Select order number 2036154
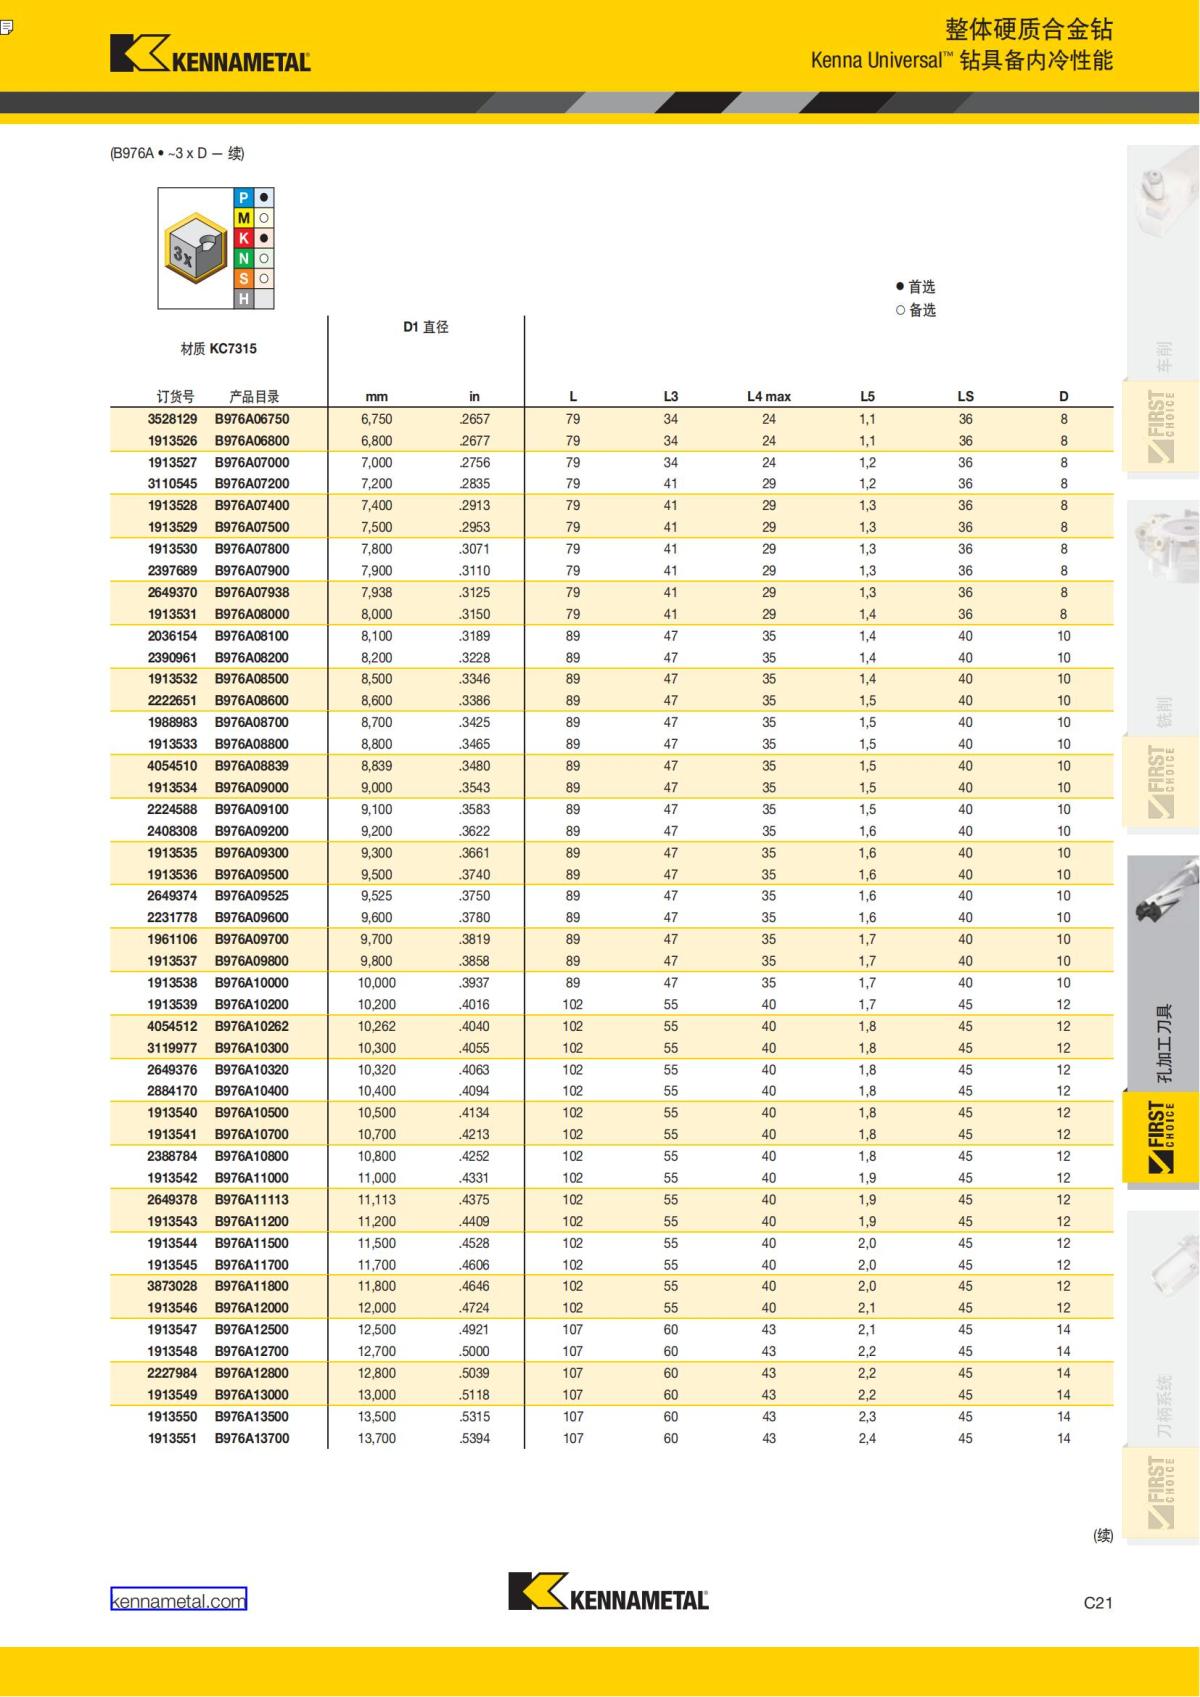1200x1697 pixels. coord(173,636)
